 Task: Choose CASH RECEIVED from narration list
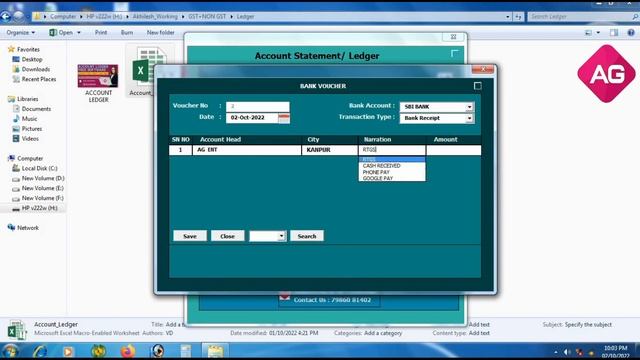tap(392, 166)
